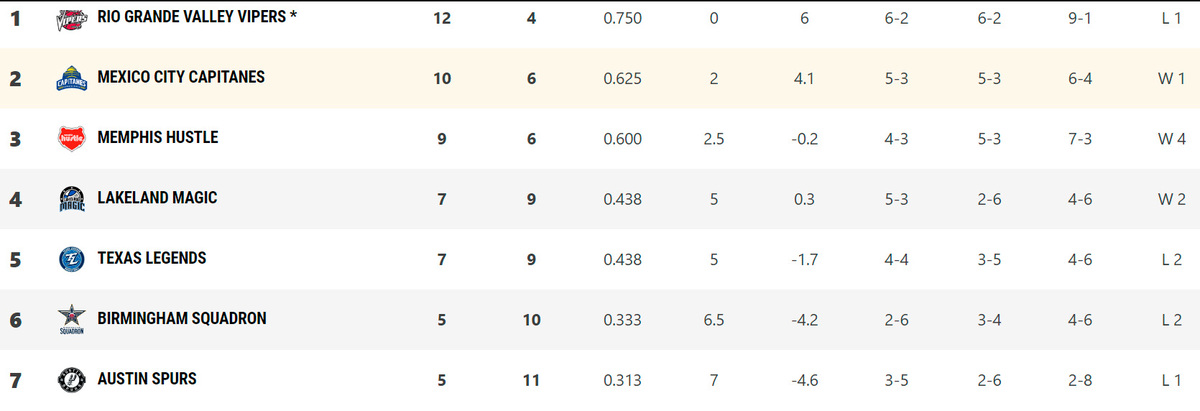Click the Lakeland Magic logo
This screenshot has height=411, width=1200.
point(72,199)
